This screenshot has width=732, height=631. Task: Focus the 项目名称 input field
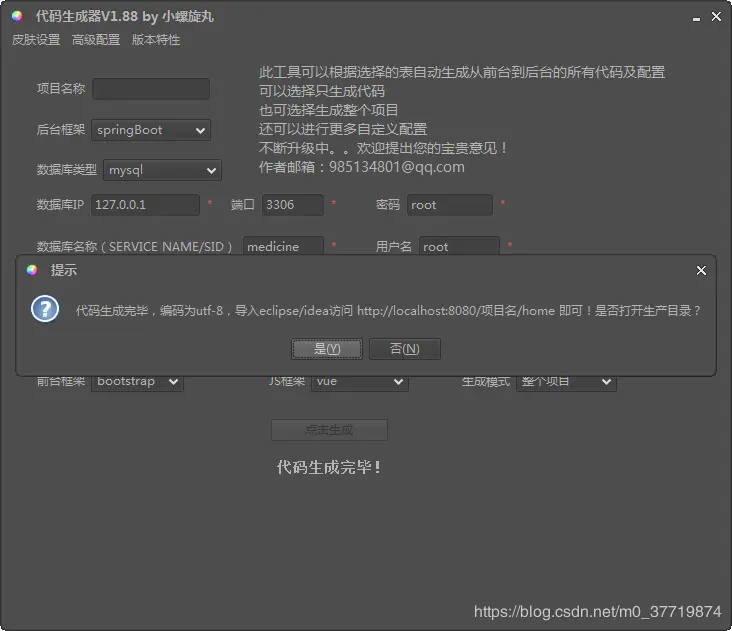pos(151,89)
